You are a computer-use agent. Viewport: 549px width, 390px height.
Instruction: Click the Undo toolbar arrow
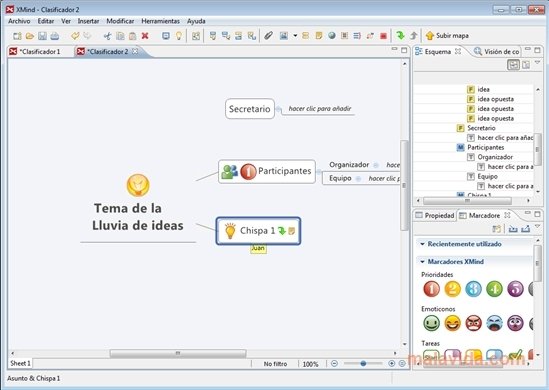pos(75,36)
